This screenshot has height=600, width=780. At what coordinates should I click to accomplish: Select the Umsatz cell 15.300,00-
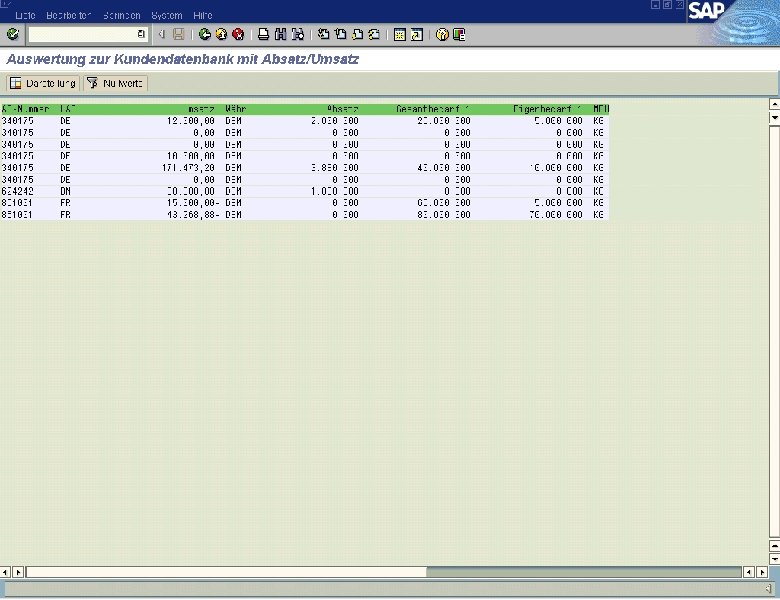click(193, 203)
